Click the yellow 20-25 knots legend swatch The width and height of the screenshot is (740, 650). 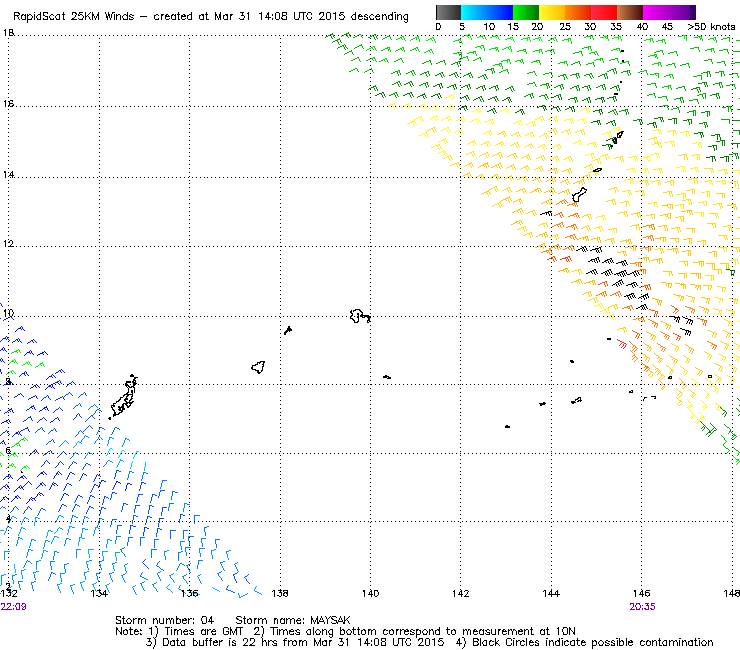tap(552, 12)
